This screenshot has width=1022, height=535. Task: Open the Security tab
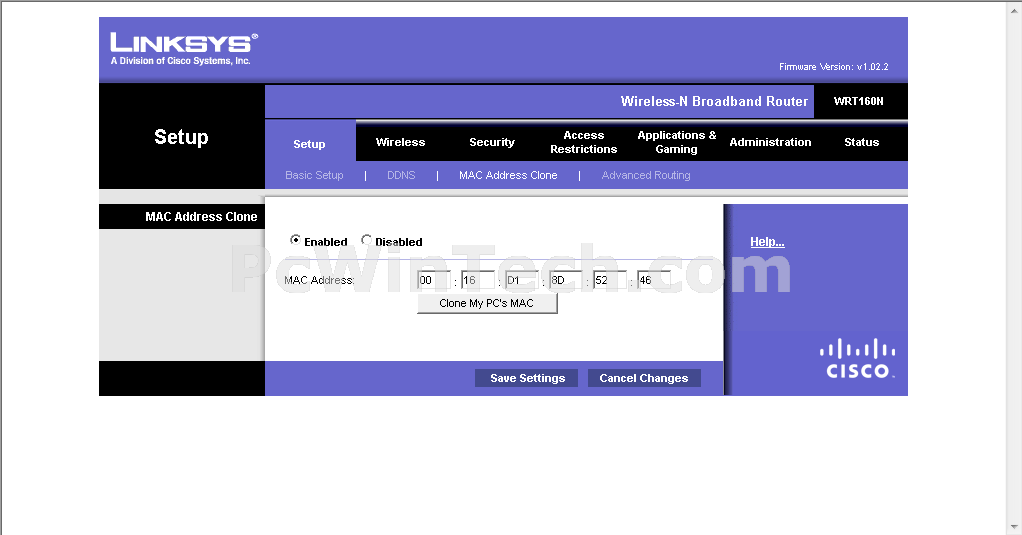click(x=492, y=142)
